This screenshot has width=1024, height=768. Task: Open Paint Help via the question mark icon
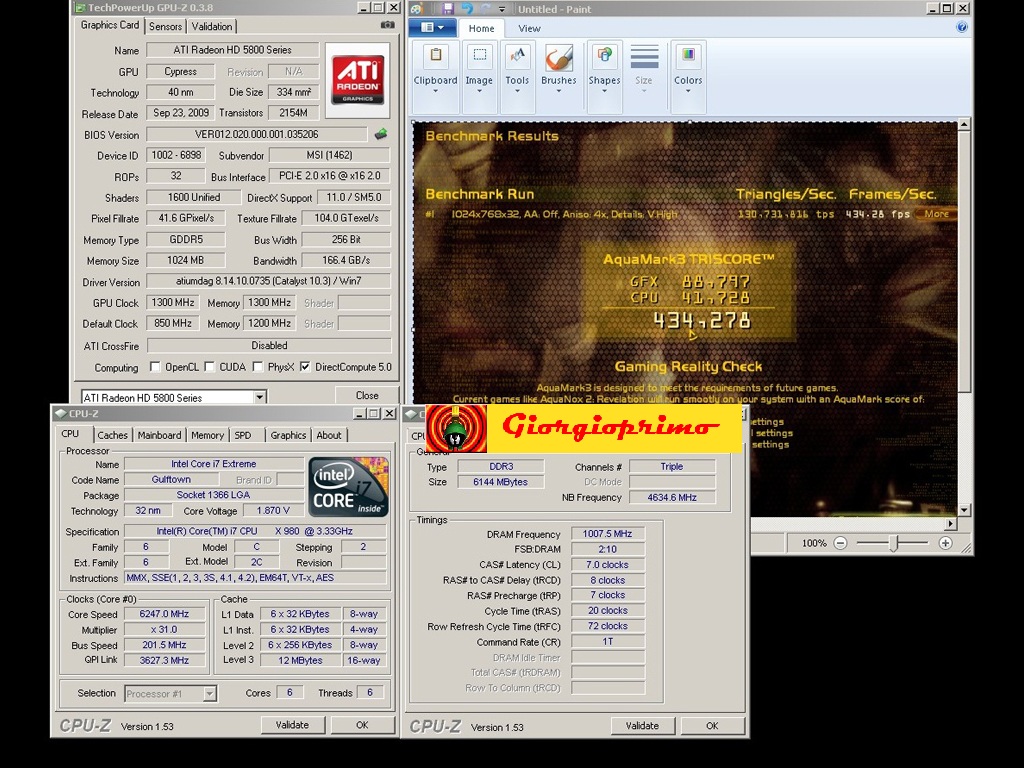click(x=961, y=27)
